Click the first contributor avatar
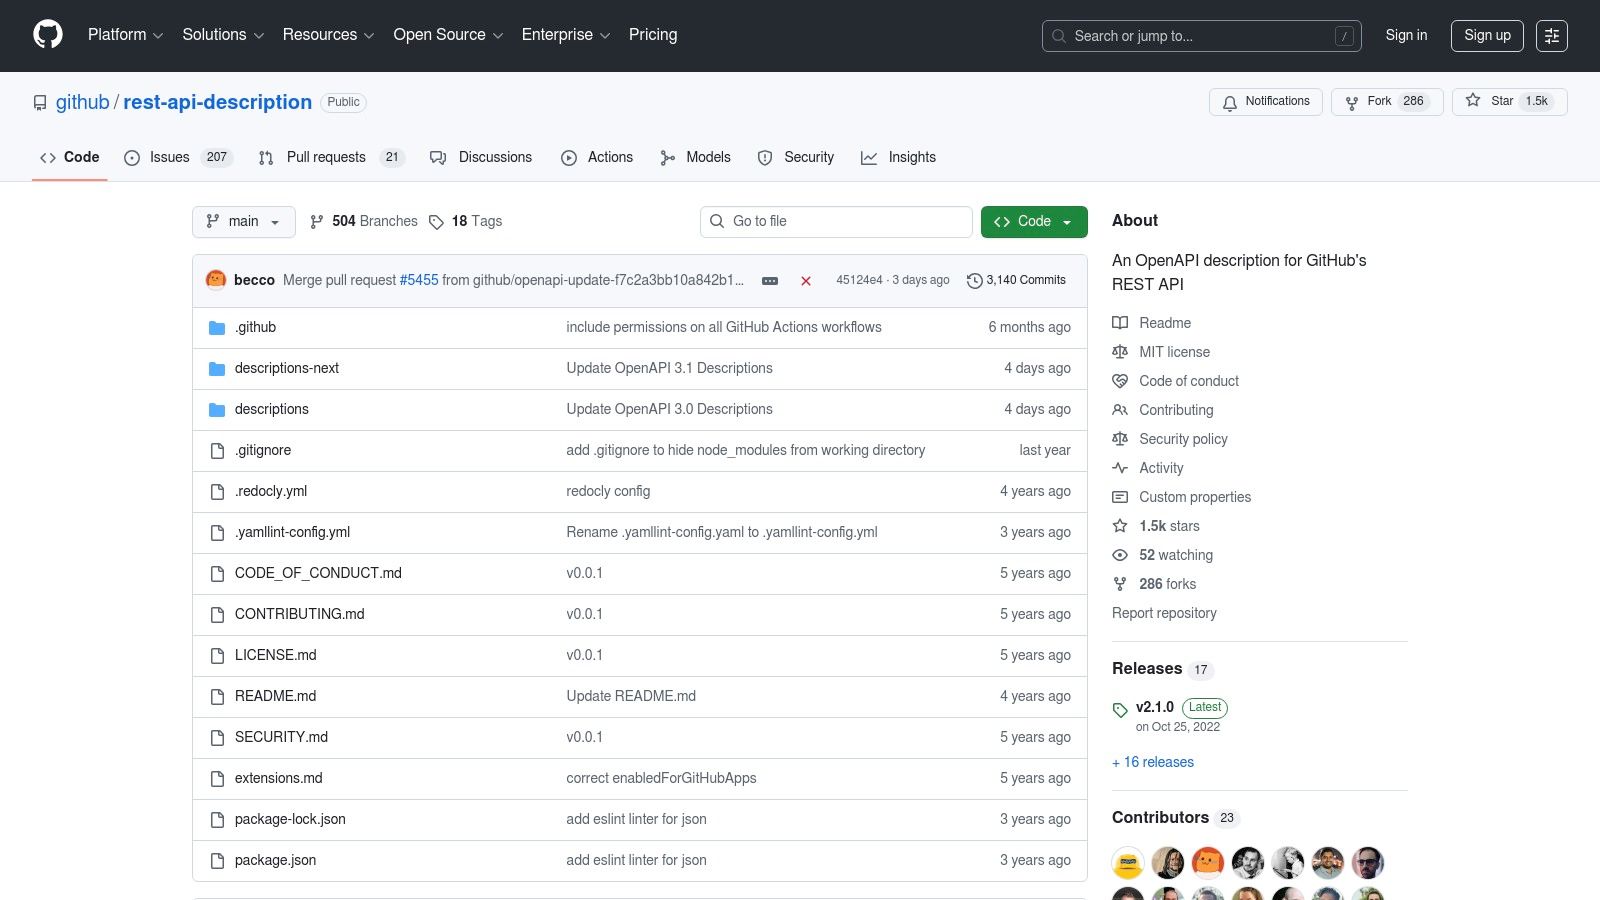This screenshot has height=900, width=1600. 1128,862
